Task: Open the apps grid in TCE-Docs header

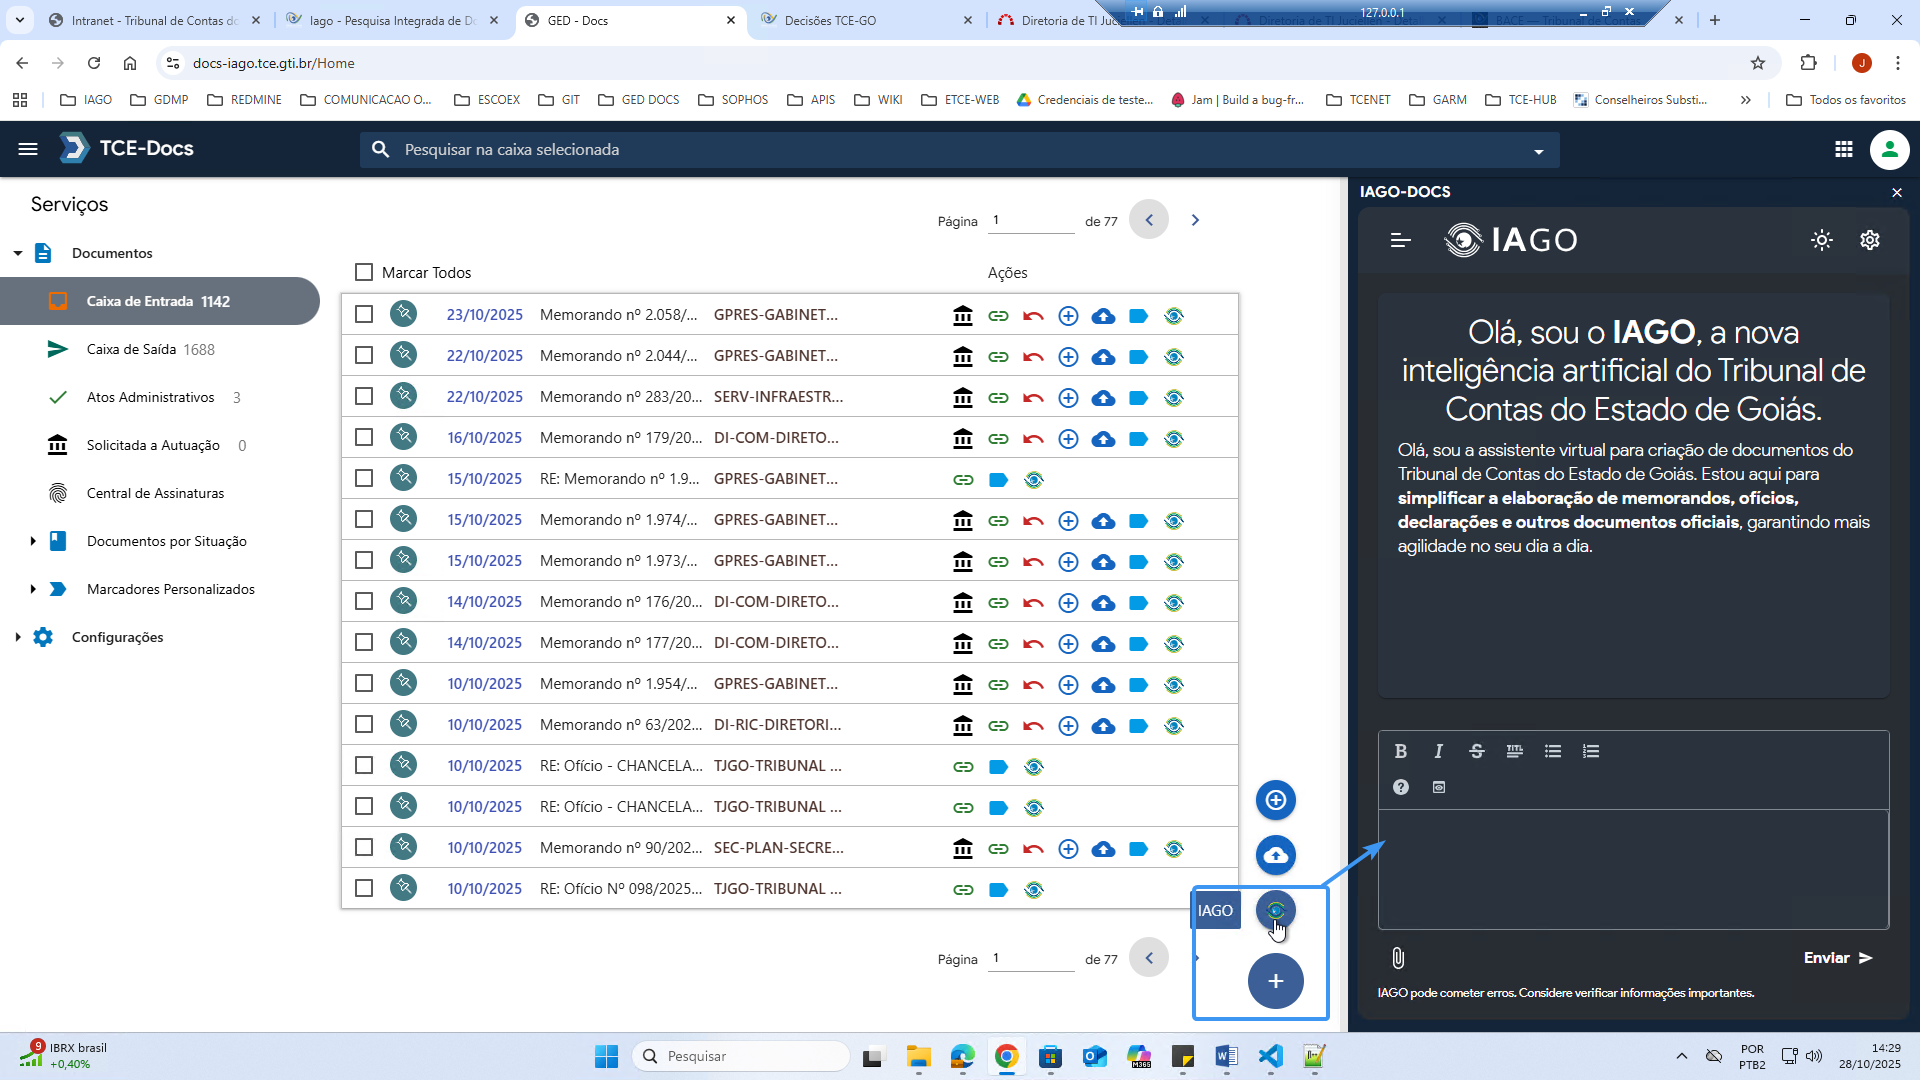Action: tap(1843, 149)
